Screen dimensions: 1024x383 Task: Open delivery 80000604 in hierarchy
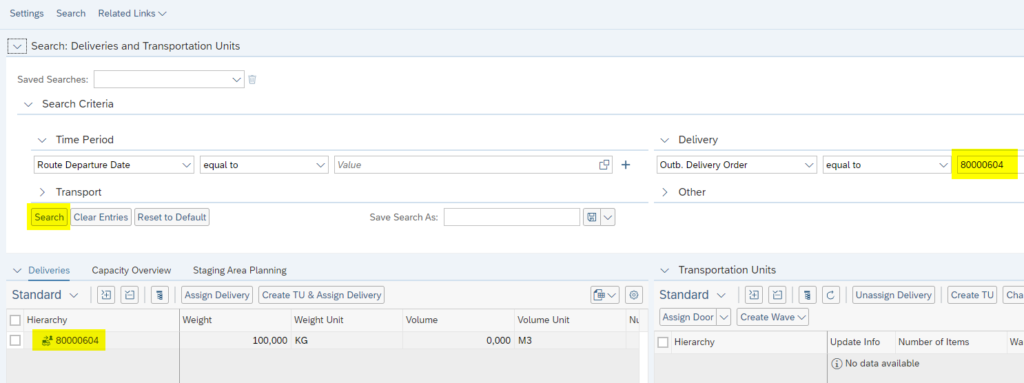78,341
